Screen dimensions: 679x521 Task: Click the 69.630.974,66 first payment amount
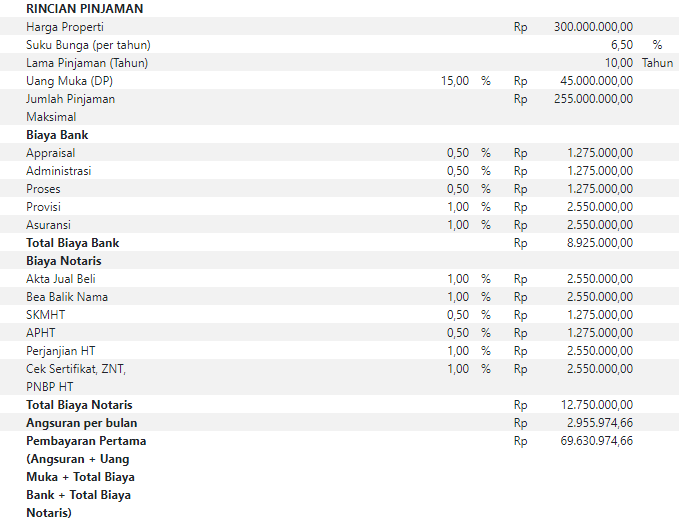(x=596, y=441)
